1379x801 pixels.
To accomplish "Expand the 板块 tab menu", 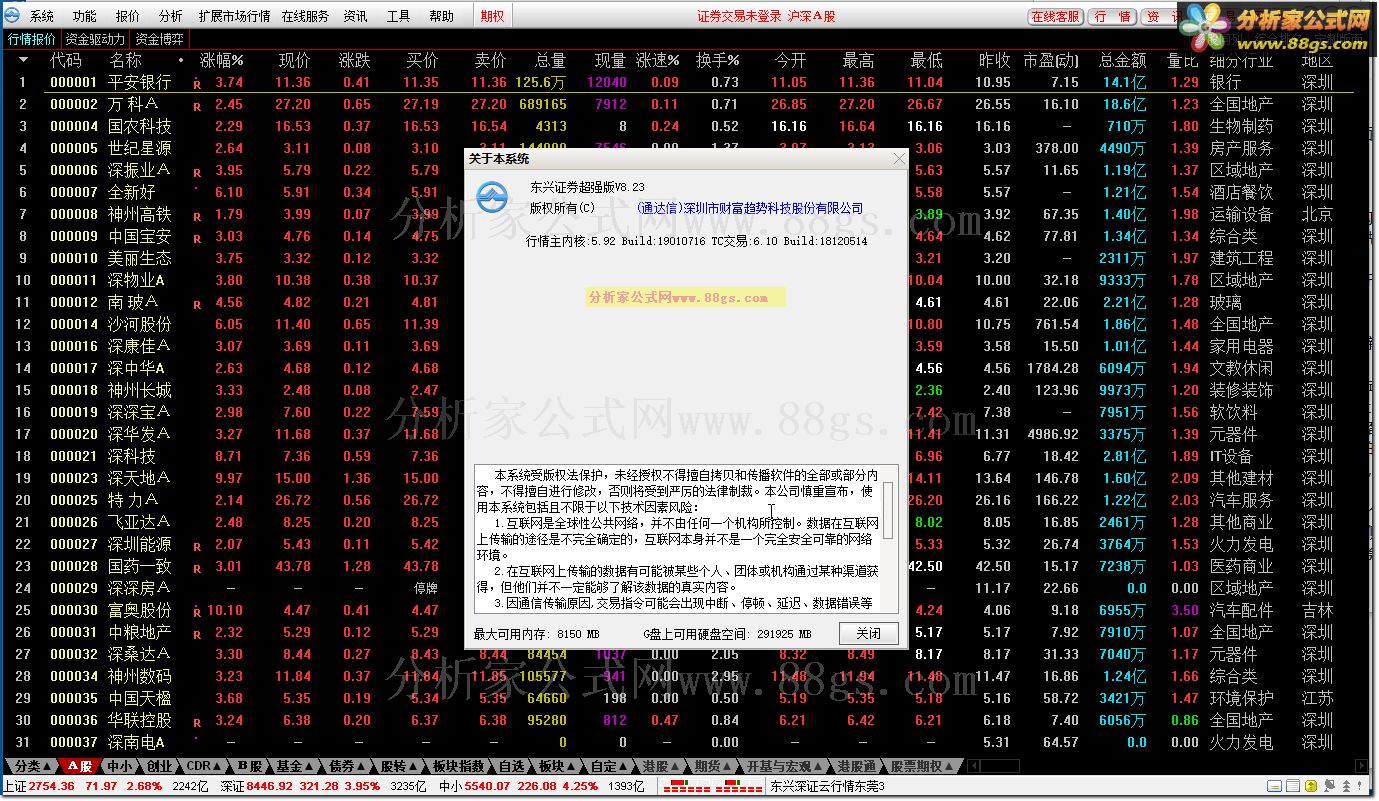I will pyautogui.click(x=573, y=767).
